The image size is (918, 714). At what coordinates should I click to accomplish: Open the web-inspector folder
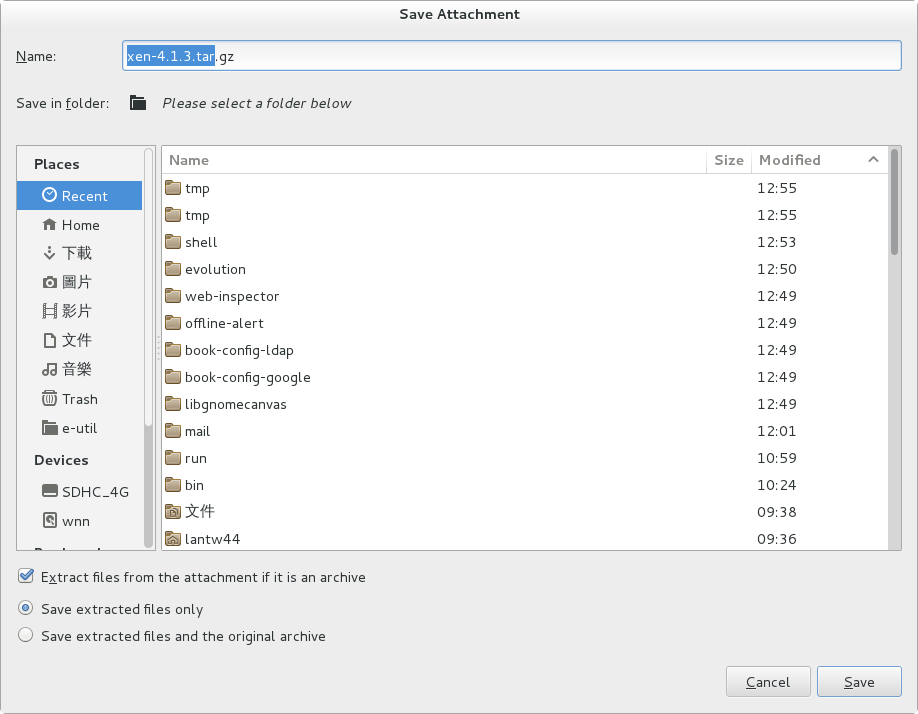tap(232, 295)
